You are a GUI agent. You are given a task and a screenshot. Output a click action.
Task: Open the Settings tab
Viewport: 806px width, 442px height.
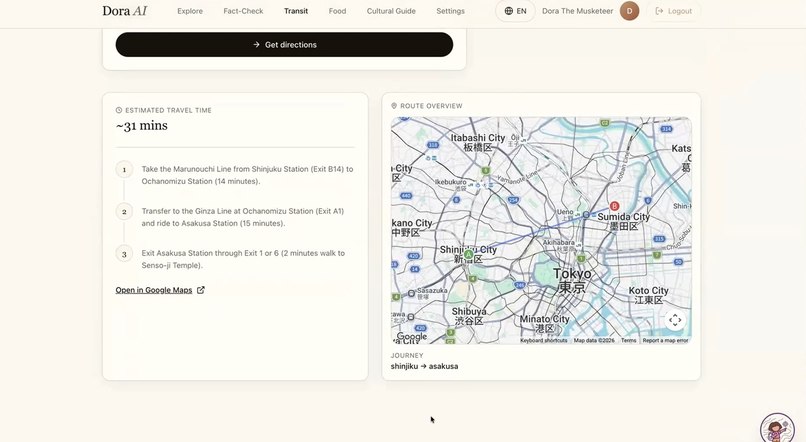(450, 11)
